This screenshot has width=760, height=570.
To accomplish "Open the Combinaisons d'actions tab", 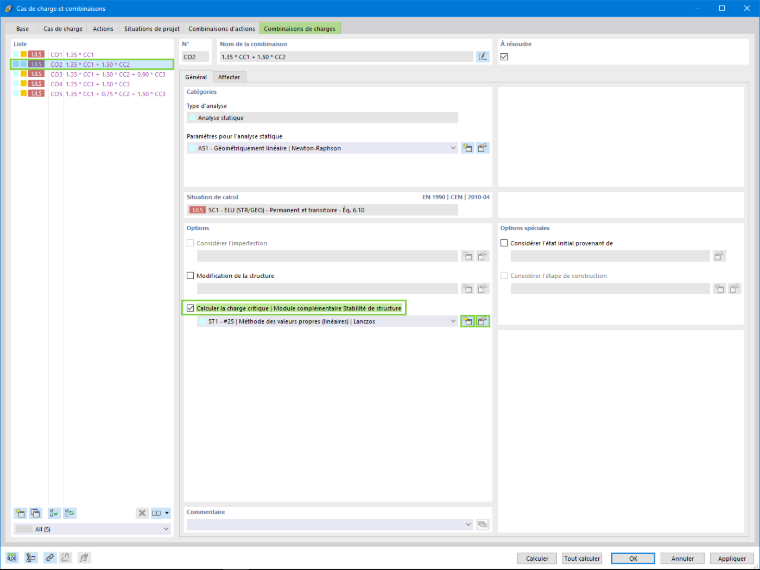I will [222, 29].
